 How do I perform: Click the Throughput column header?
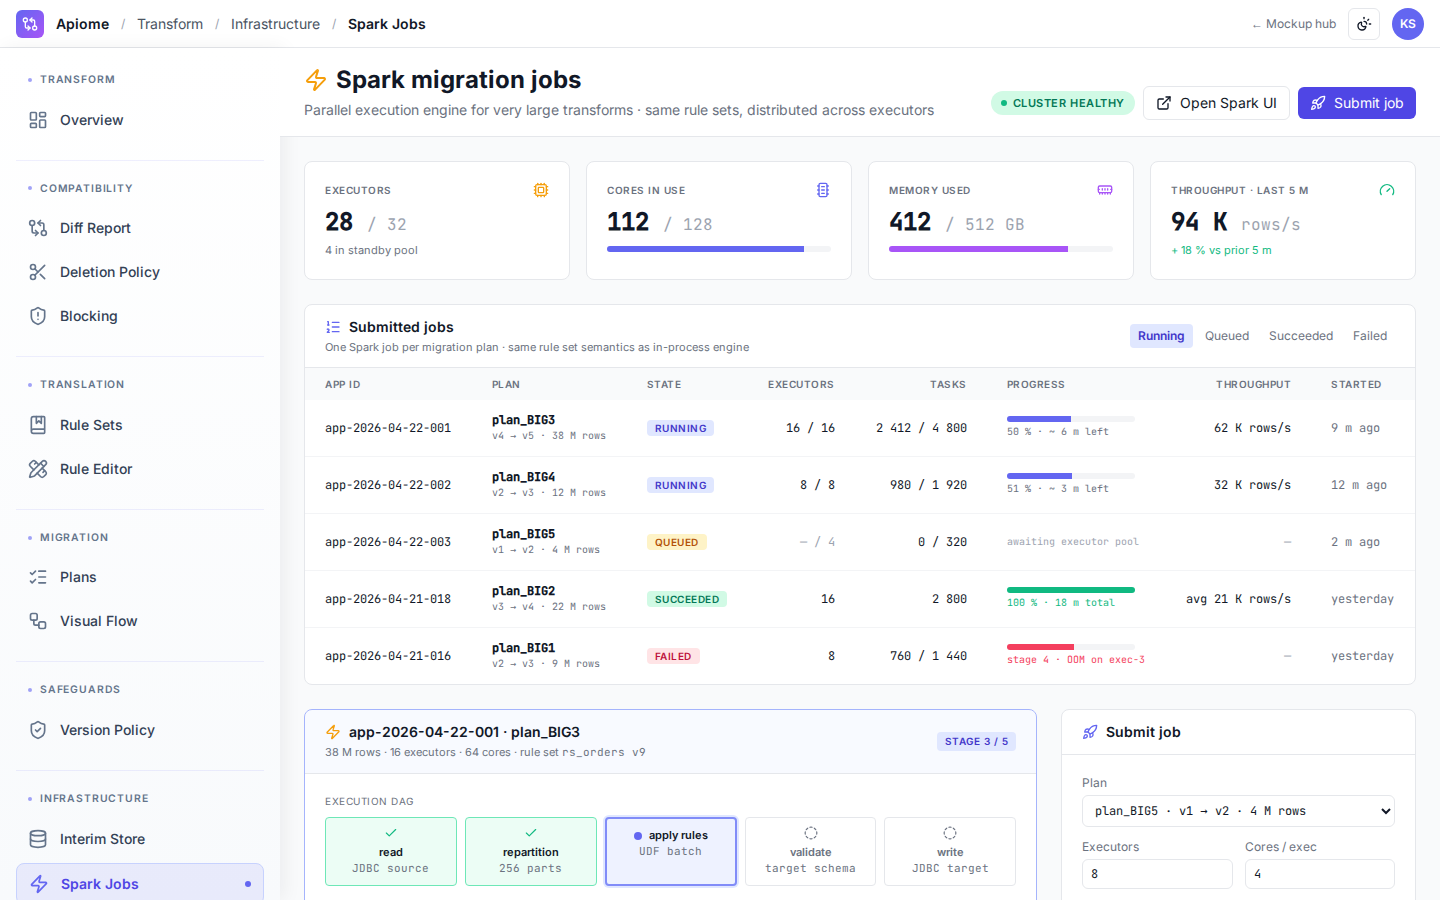click(1253, 384)
